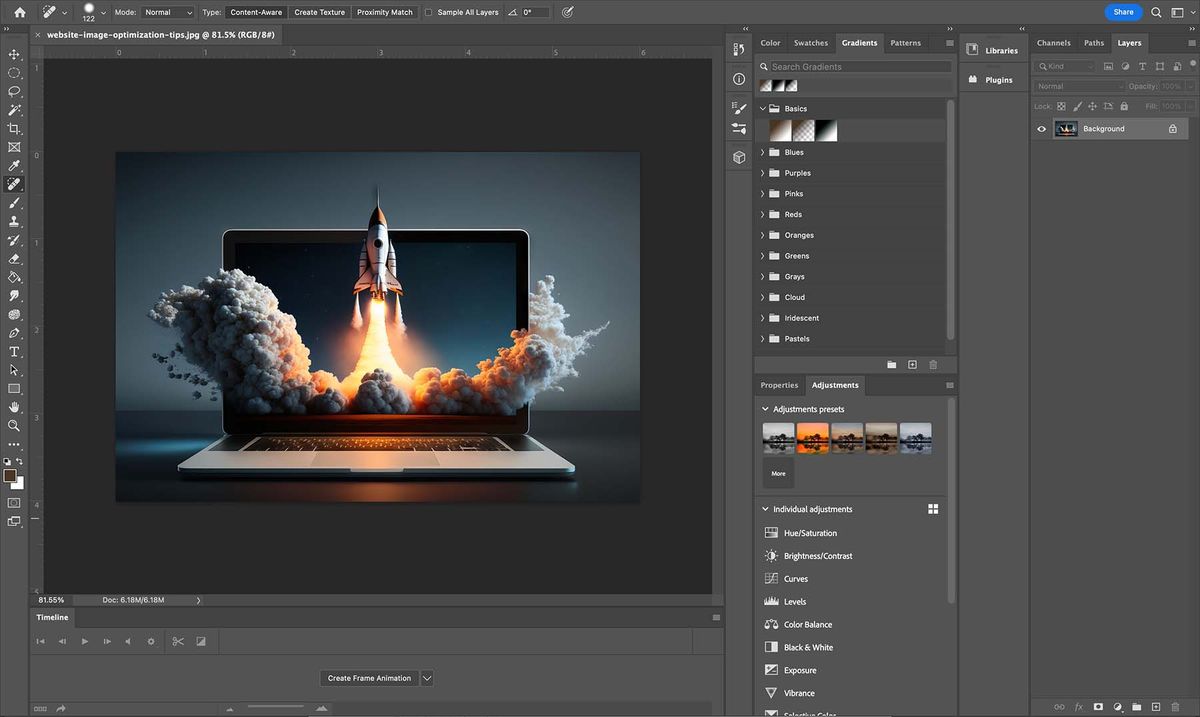Select the Hand tool
This screenshot has width=1200, height=717.
14,407
